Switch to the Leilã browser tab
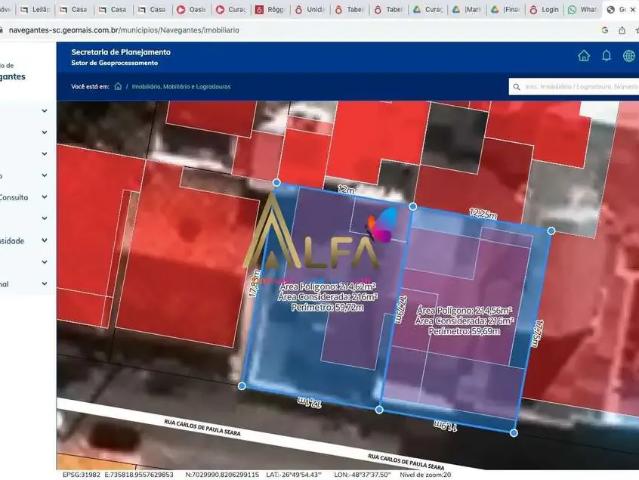639x480 pixels. tap(35, 9)
